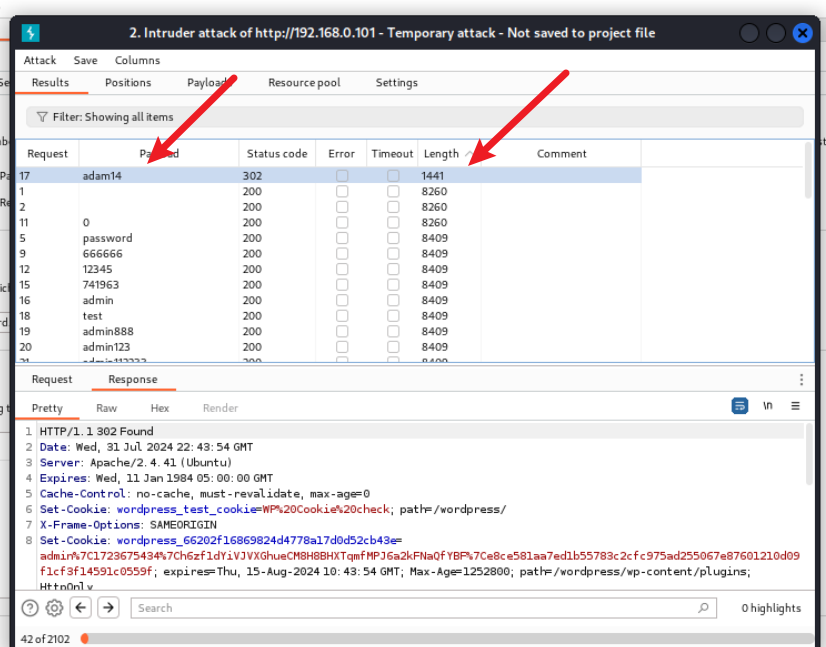The height and width of the screenshot is (647, 826).
Task: Open the Request message tab
Action: click(x=52, y=379)
